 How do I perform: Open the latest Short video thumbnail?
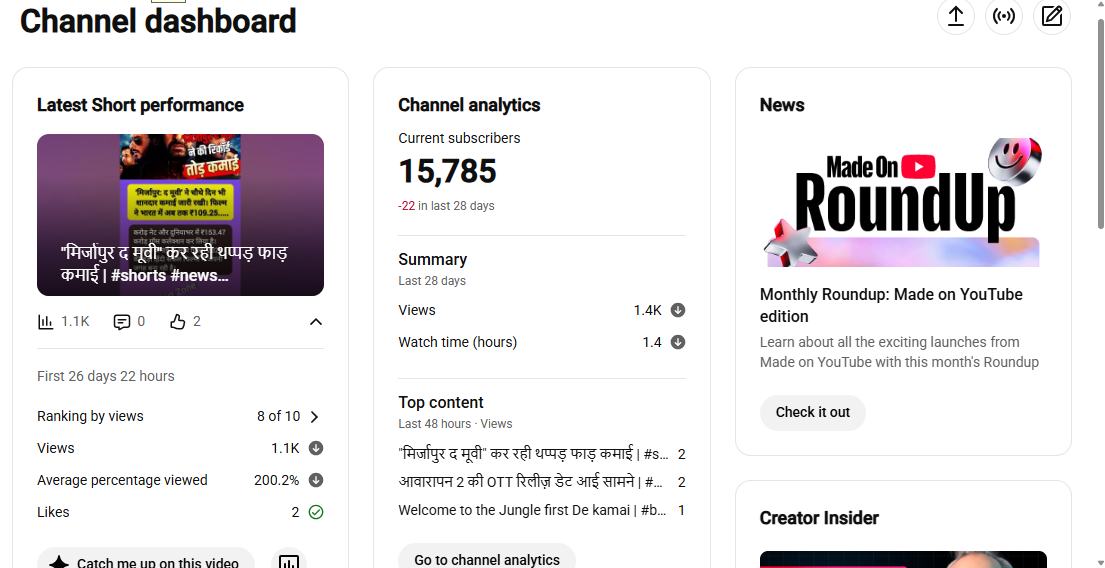click(x=180, y=215)
